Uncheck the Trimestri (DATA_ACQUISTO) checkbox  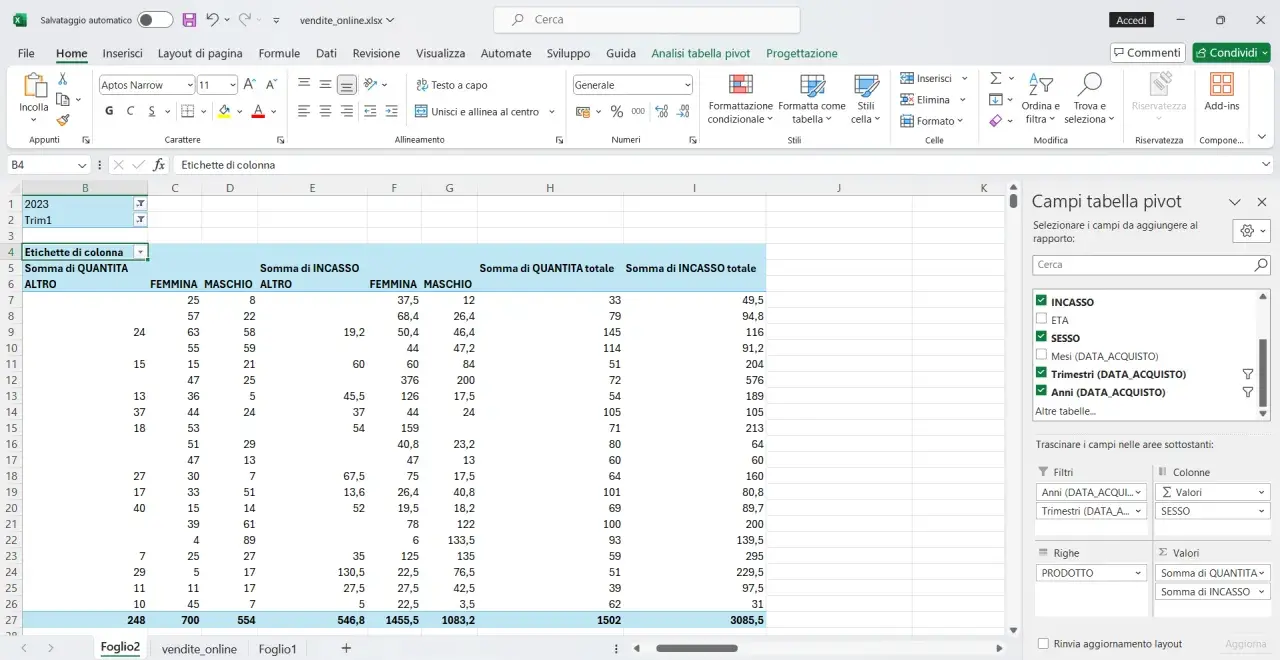(1042, 373)
